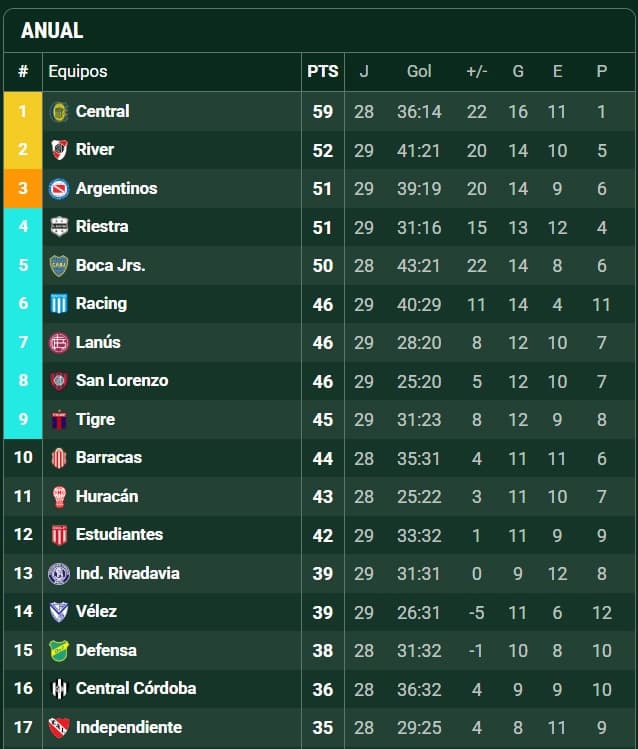
Task: Click the yellow position 1 badge
Action: pos(22,111)
